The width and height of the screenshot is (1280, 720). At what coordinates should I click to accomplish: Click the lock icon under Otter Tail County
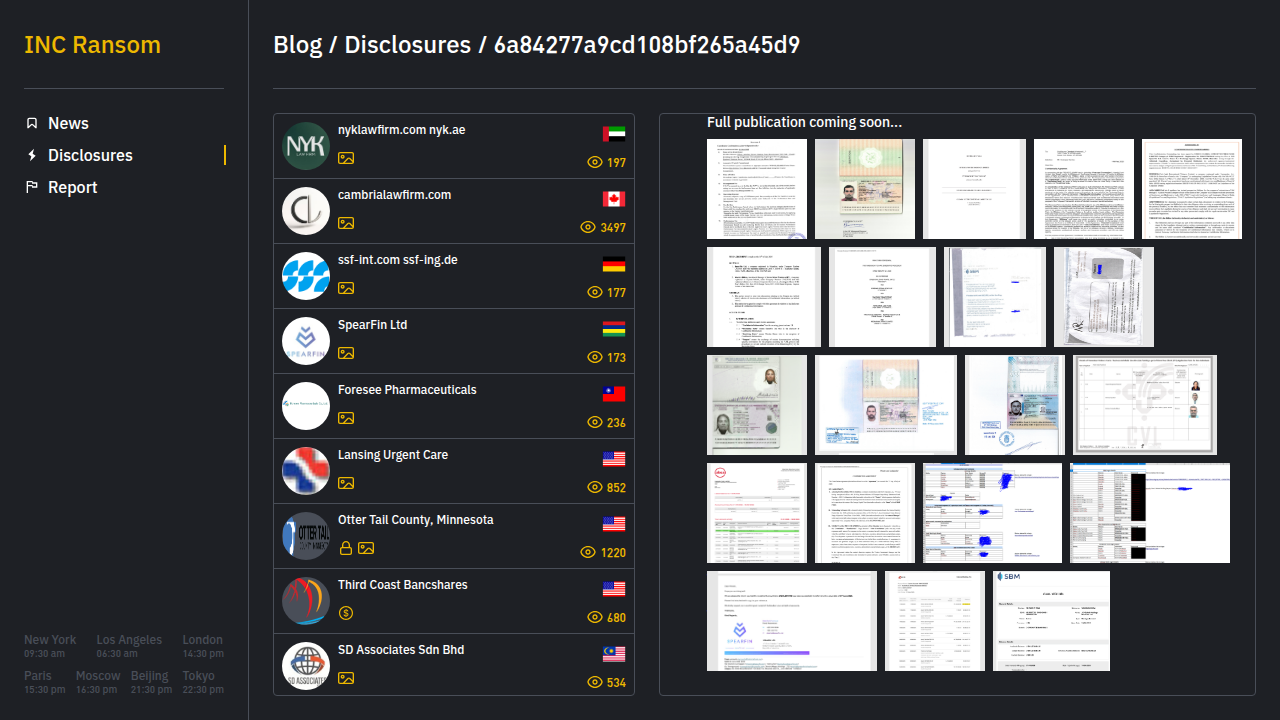pos(346,548)
